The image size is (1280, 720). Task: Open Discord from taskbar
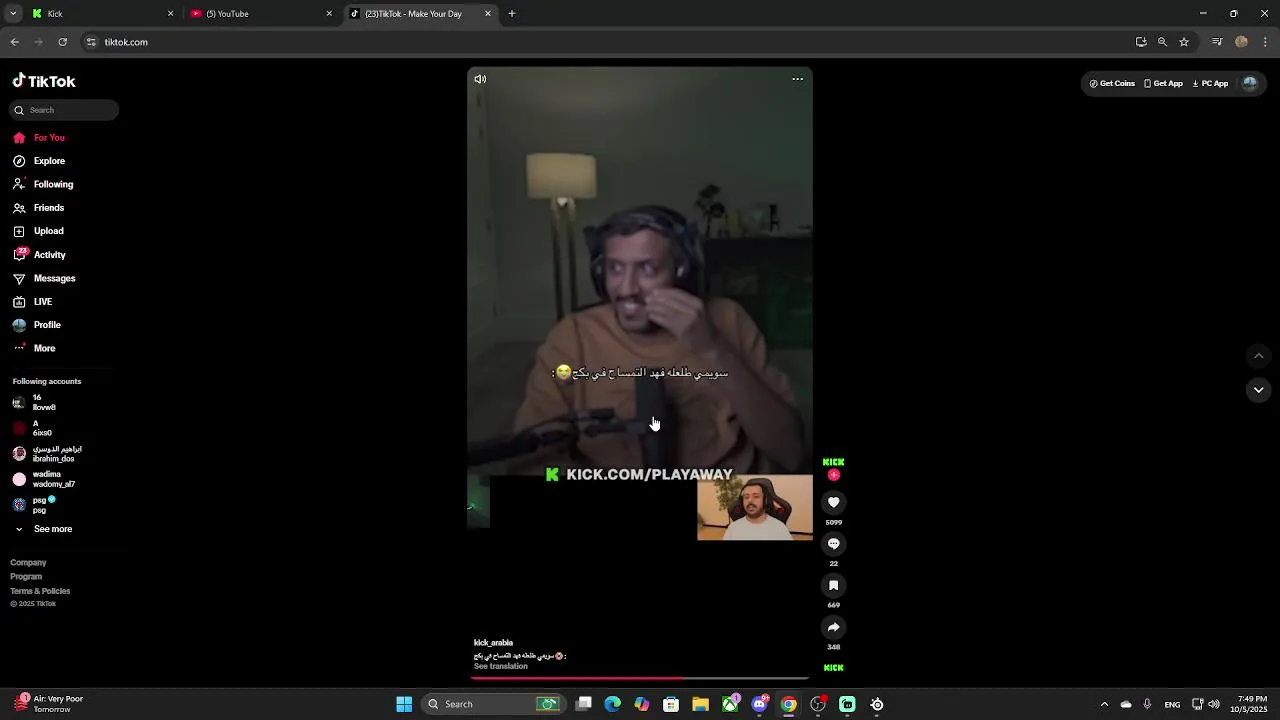click(x=759, y=704)
